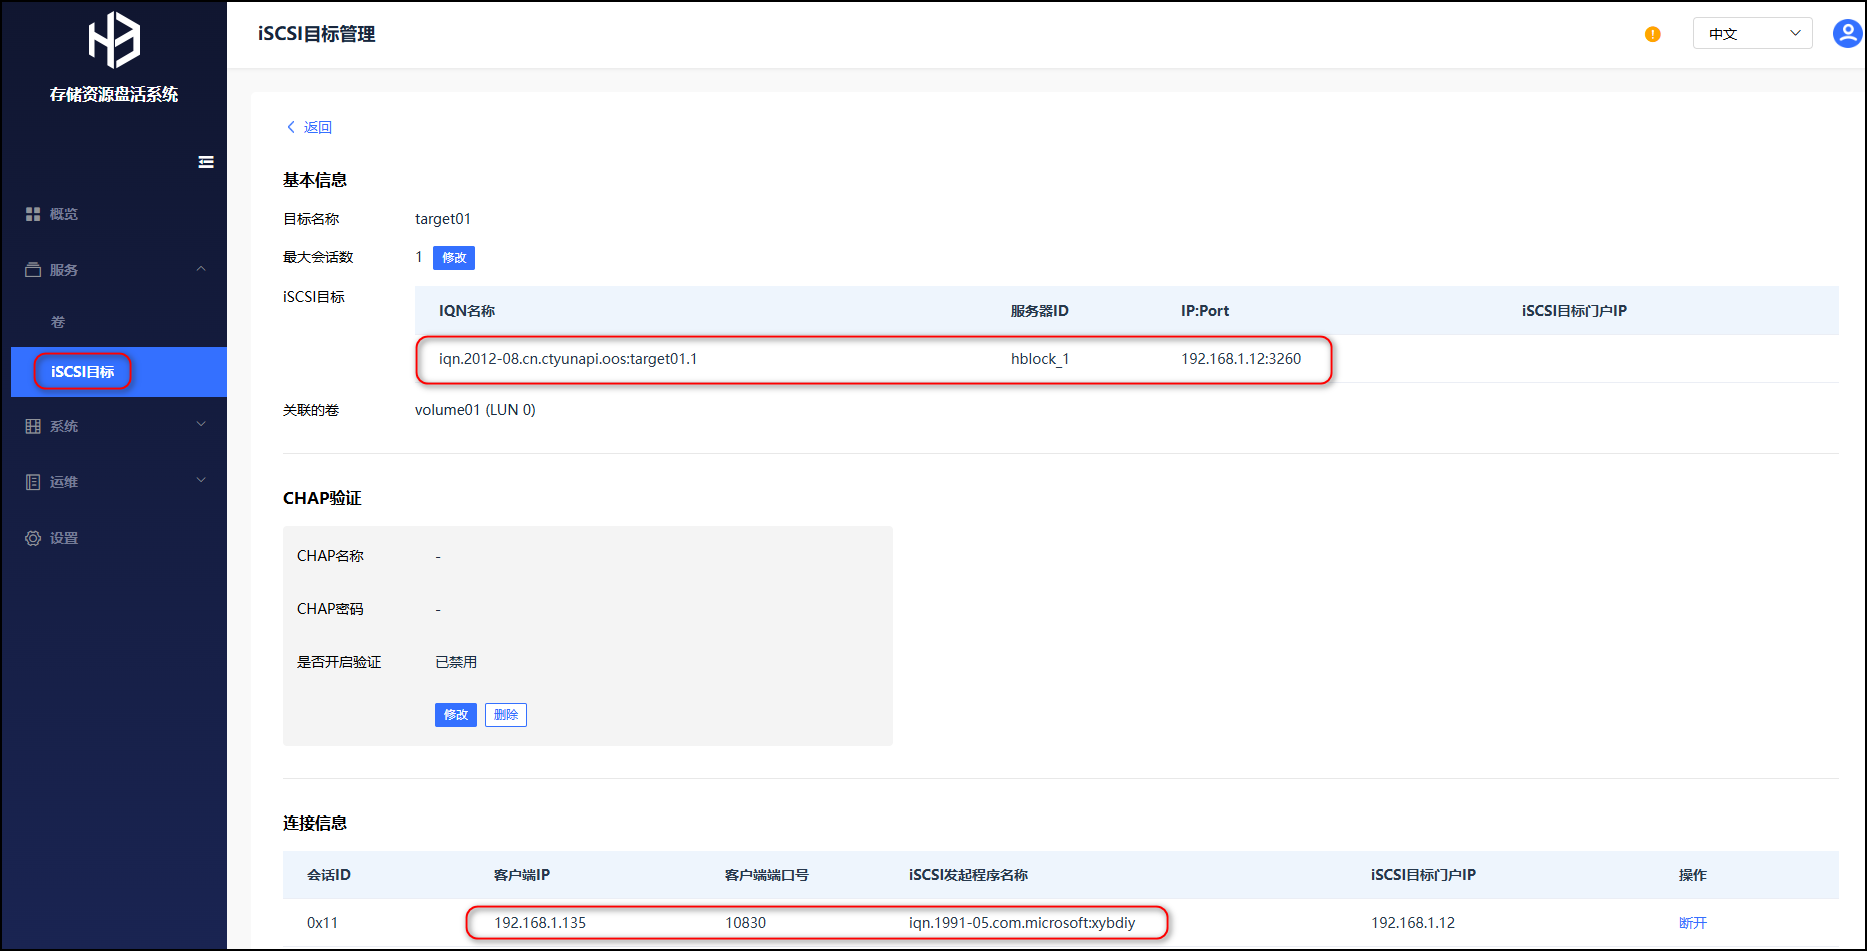Click 断开 link for session 0x11
1867x951 pixels.
pyautogui.click(x=1693, y=923)
